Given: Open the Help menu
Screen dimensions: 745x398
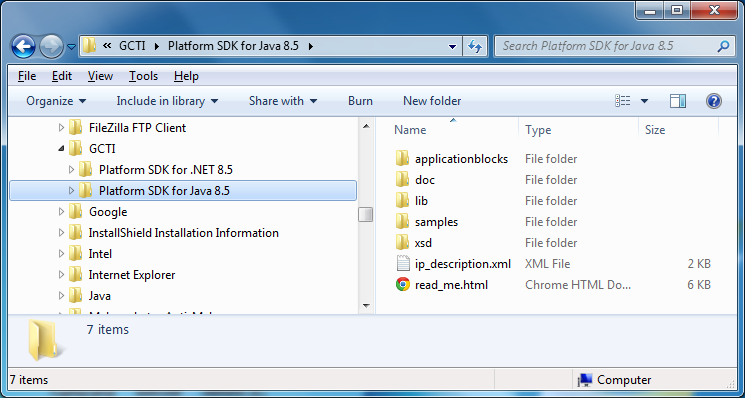Looking at the screenshot, I should 186,76.
